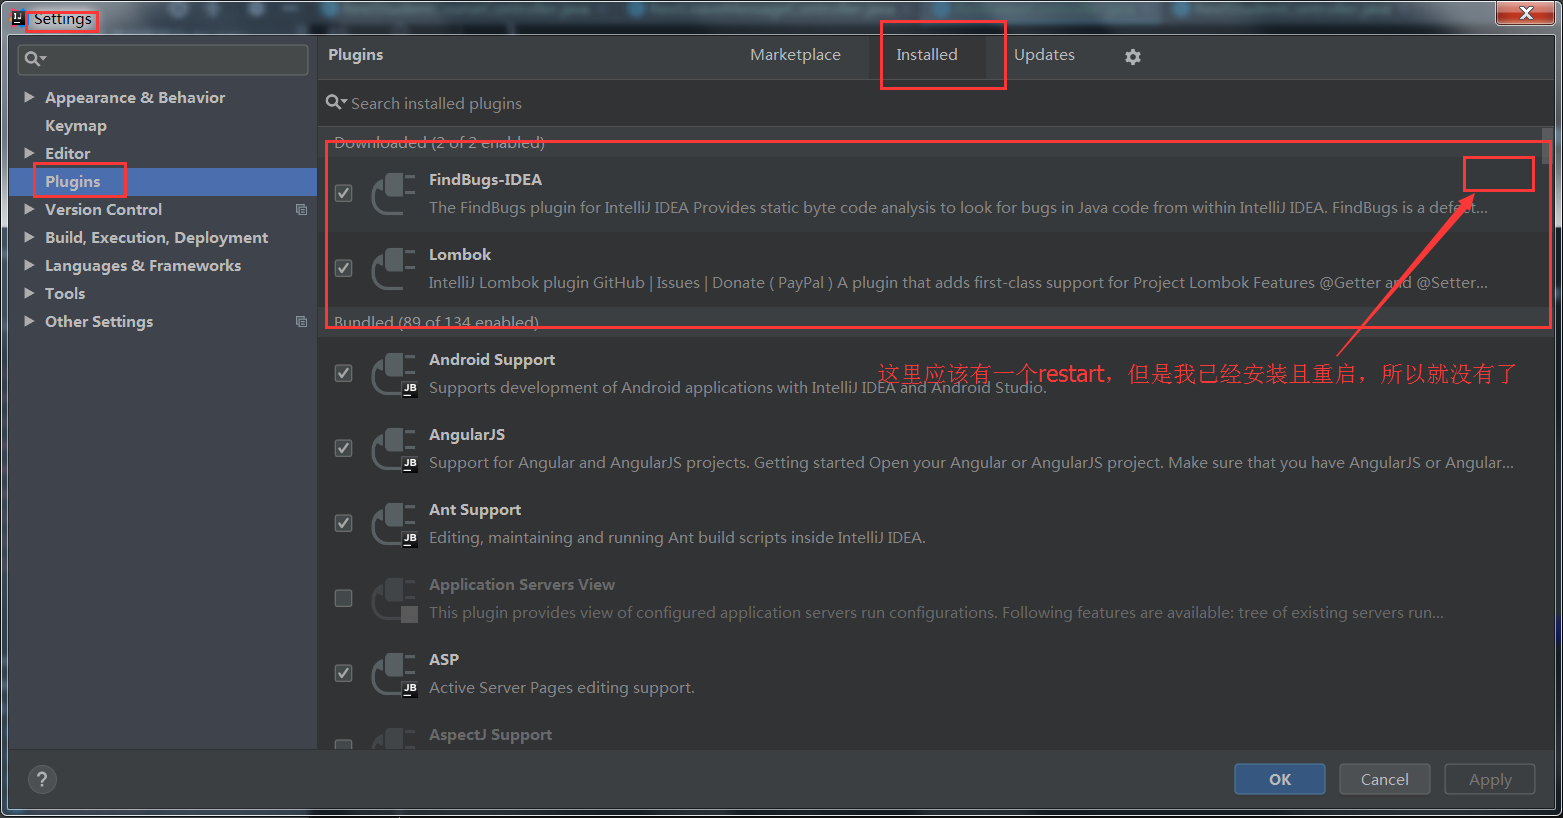Expand Languages & Frameworks node
This screenshot has width=1563, height=818.
(29, 265)
